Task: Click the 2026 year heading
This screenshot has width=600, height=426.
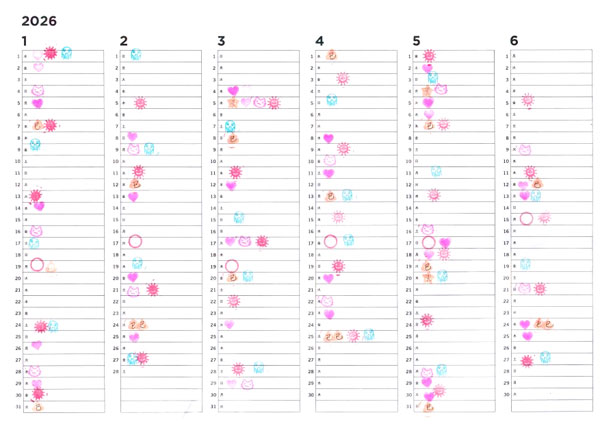Action: tap(39, 21)
